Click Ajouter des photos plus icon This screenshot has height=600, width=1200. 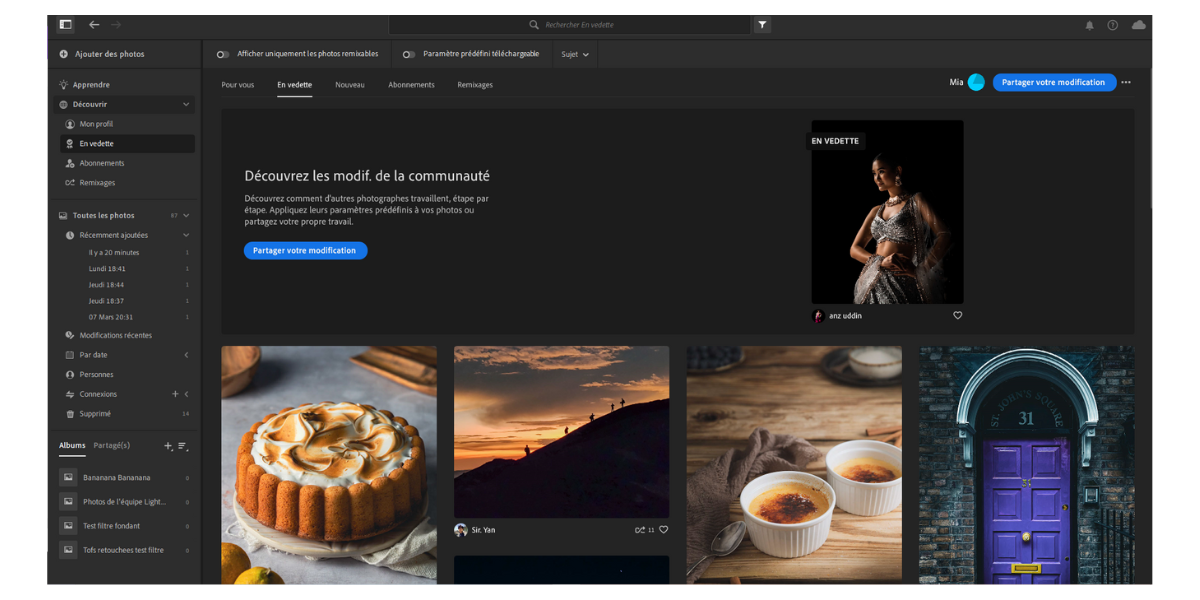(x=64, y=54)
